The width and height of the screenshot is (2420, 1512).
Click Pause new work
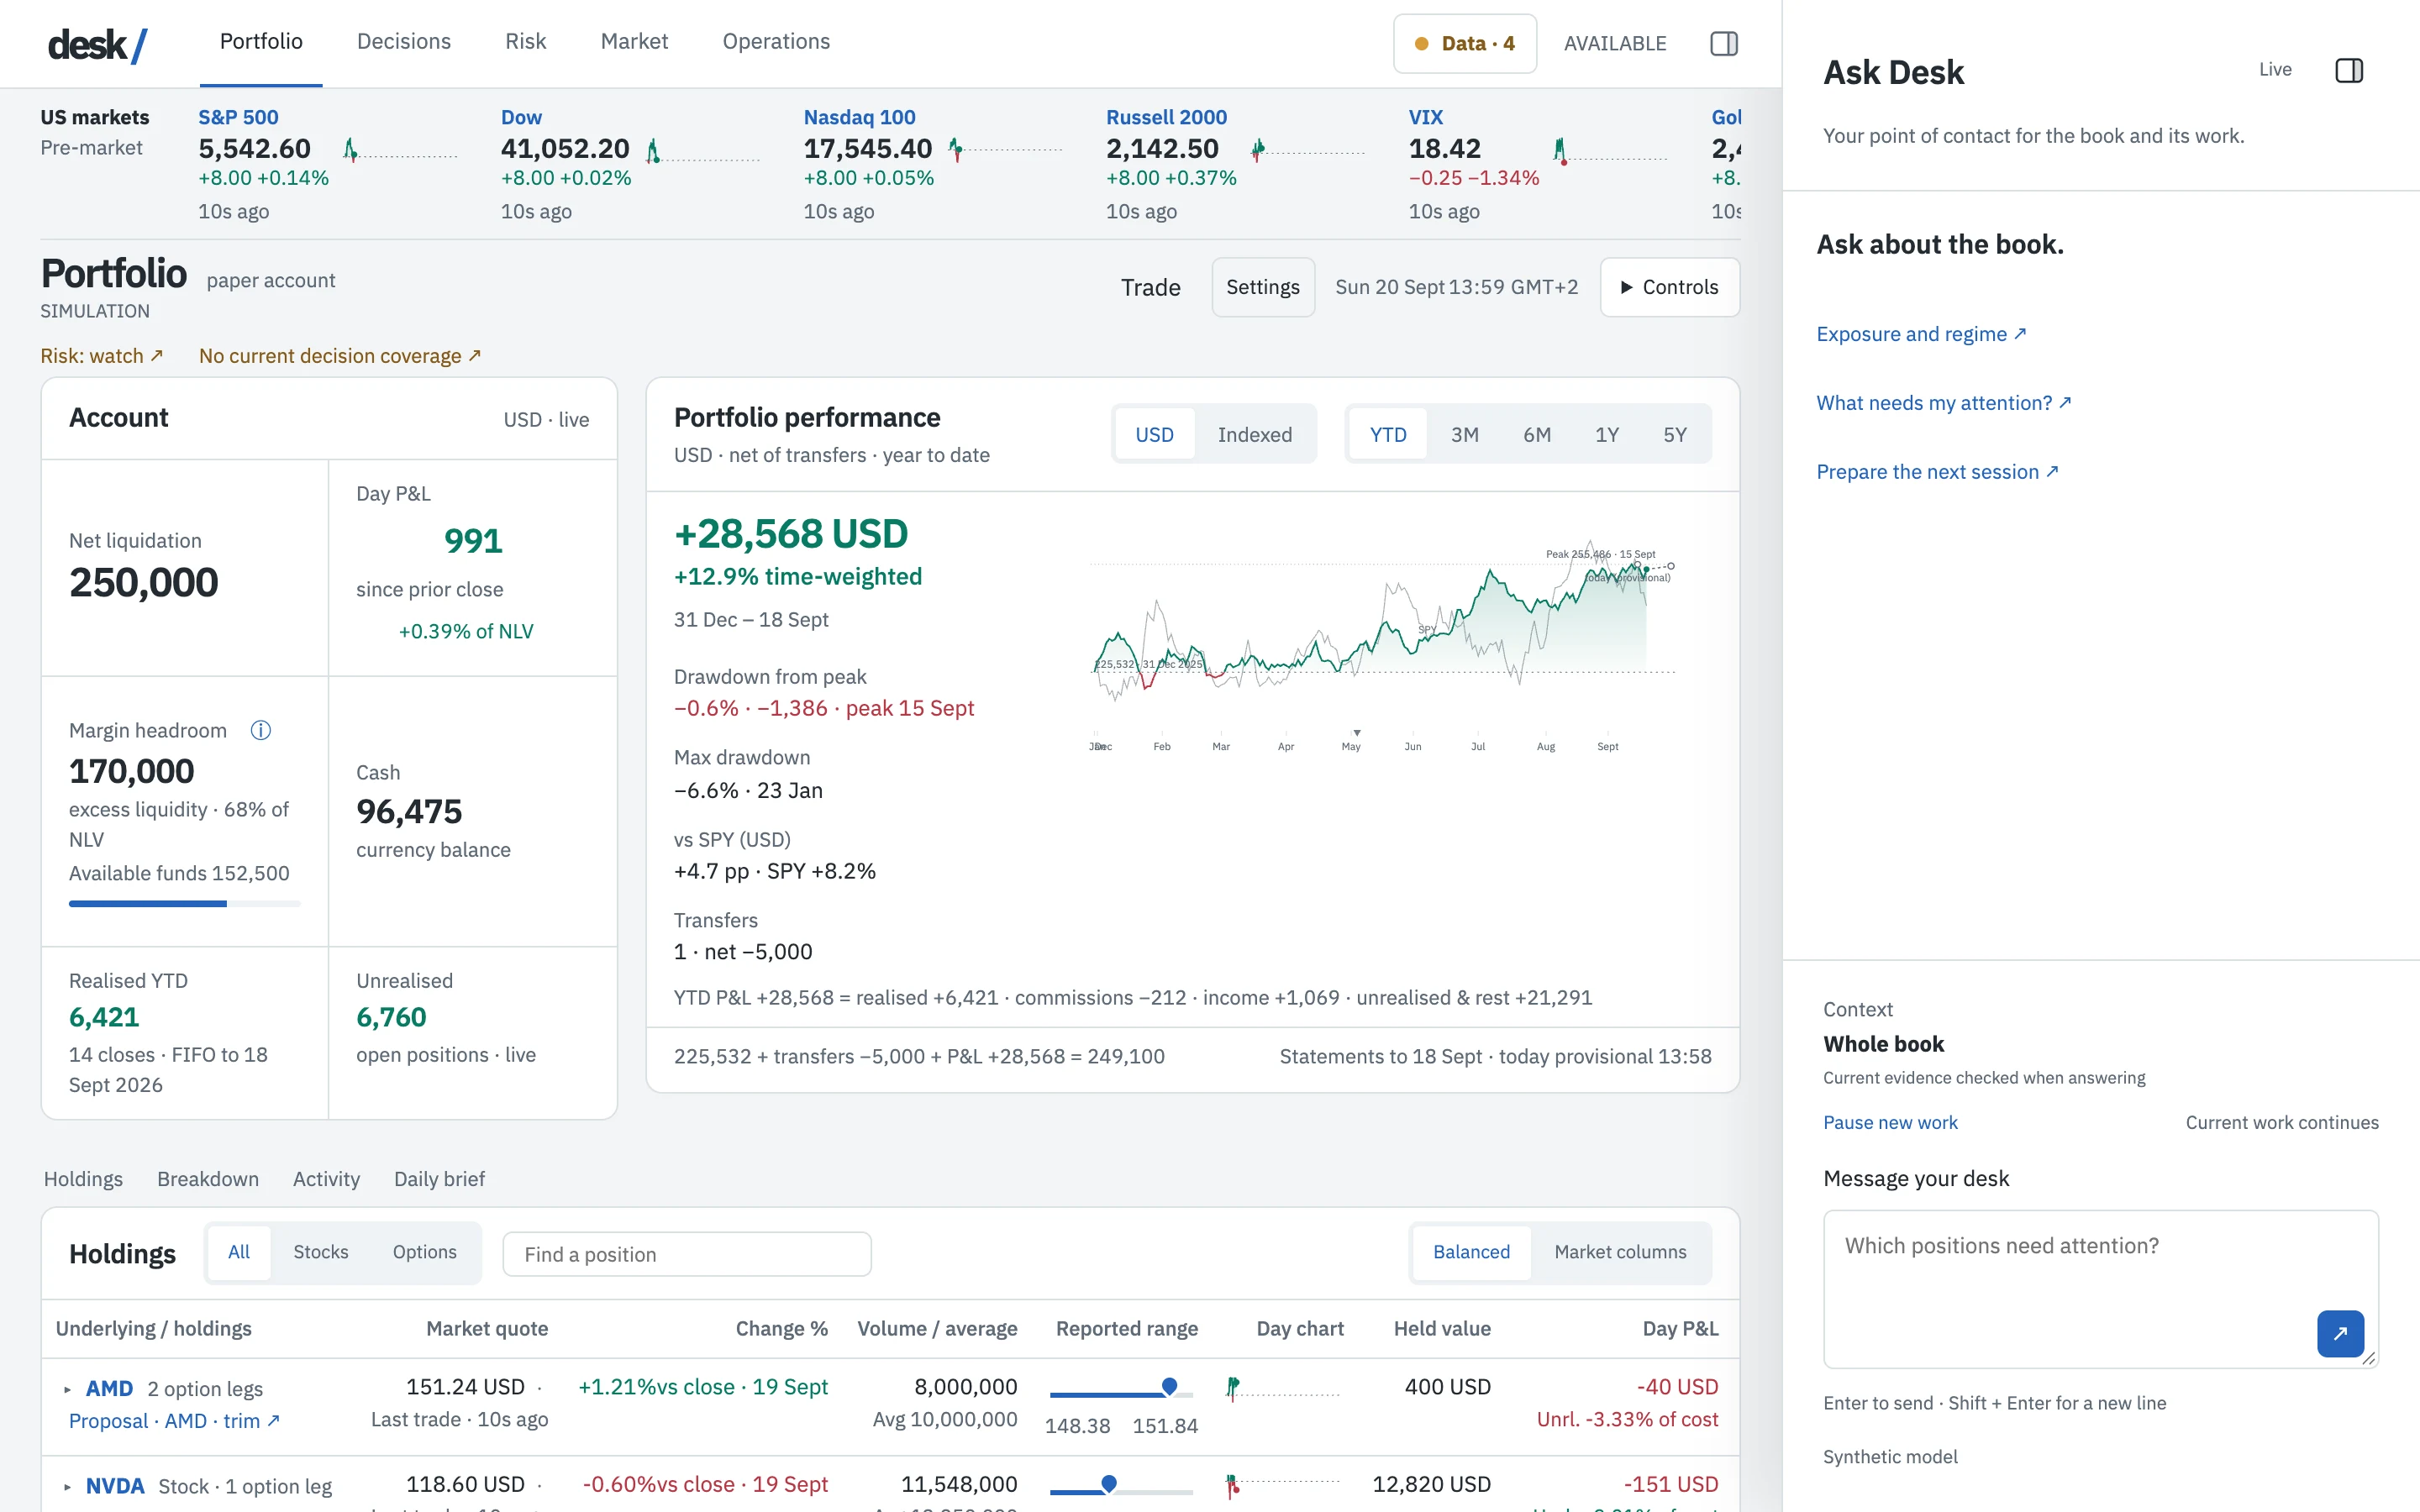pos(1890,1122)
